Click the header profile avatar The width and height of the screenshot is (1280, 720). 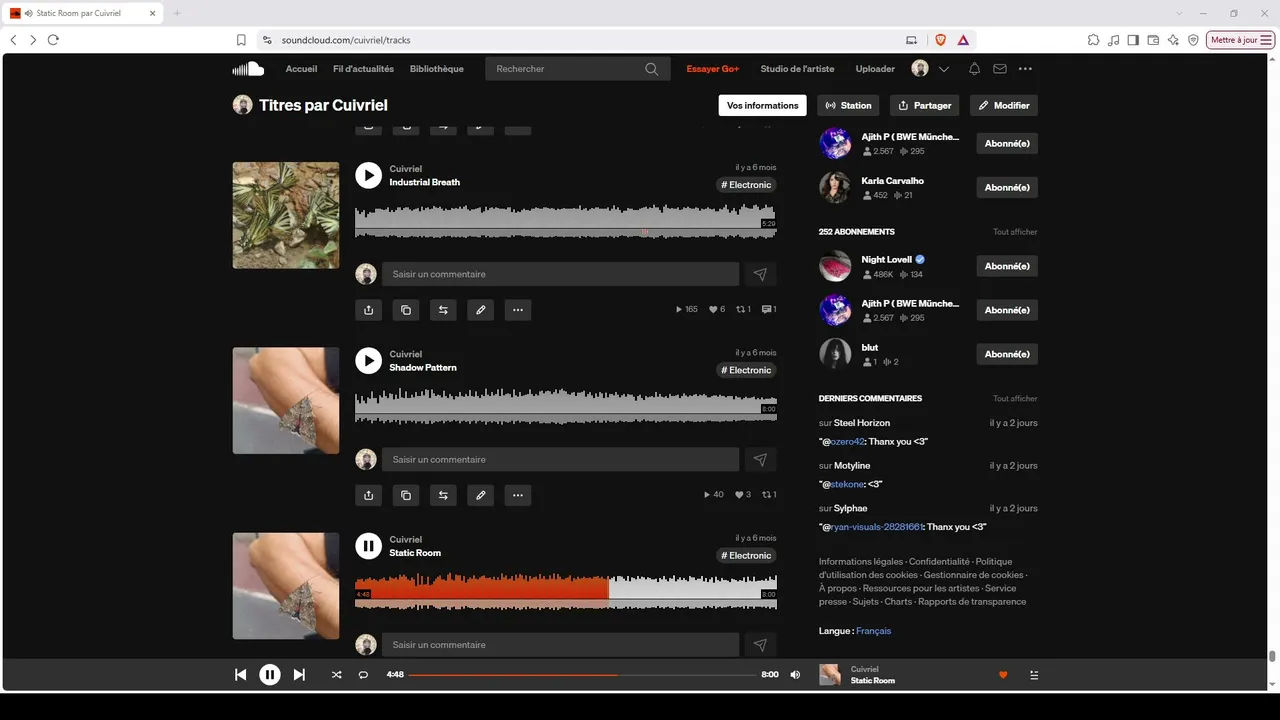point(920,69)
